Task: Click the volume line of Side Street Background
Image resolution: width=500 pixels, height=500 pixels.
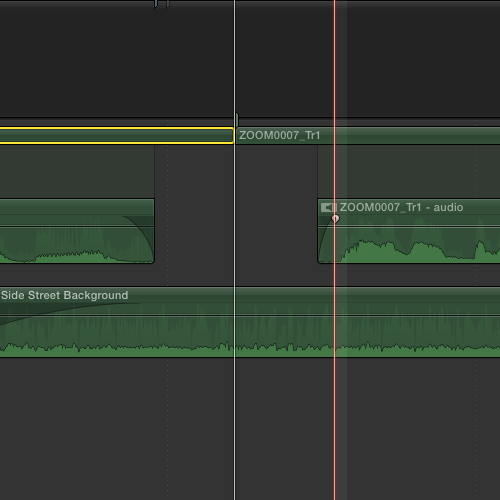Action: (250, 315)
